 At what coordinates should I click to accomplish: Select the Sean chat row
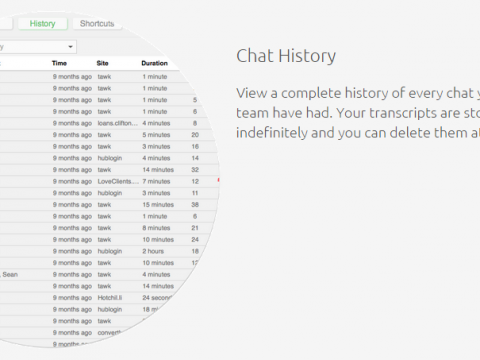click(97, 275)
